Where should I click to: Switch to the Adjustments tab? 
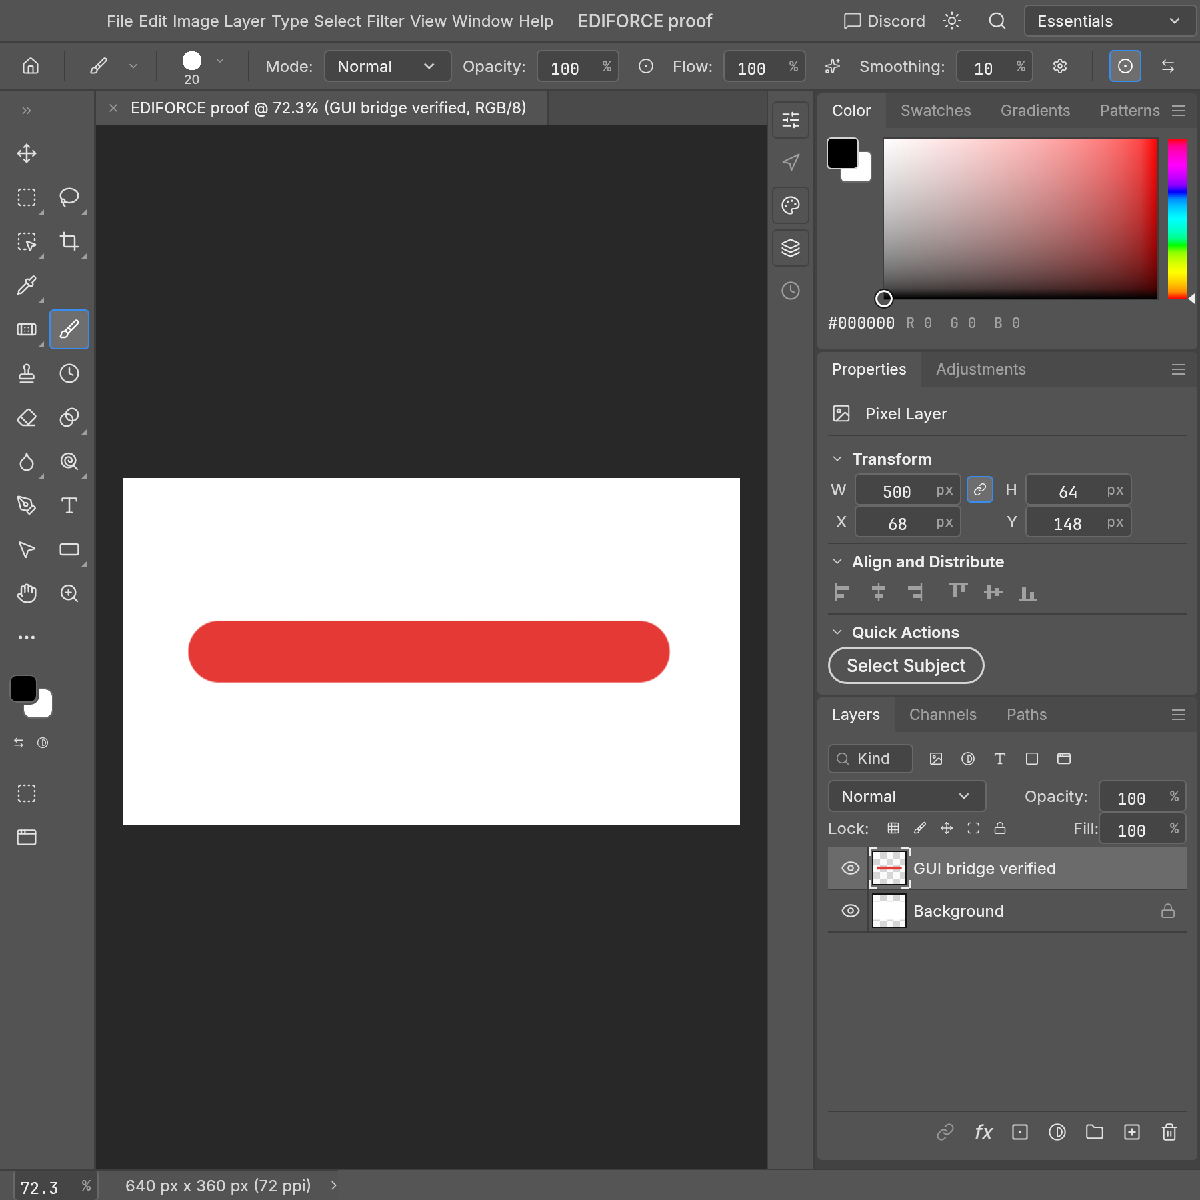[x=980, y=369]
